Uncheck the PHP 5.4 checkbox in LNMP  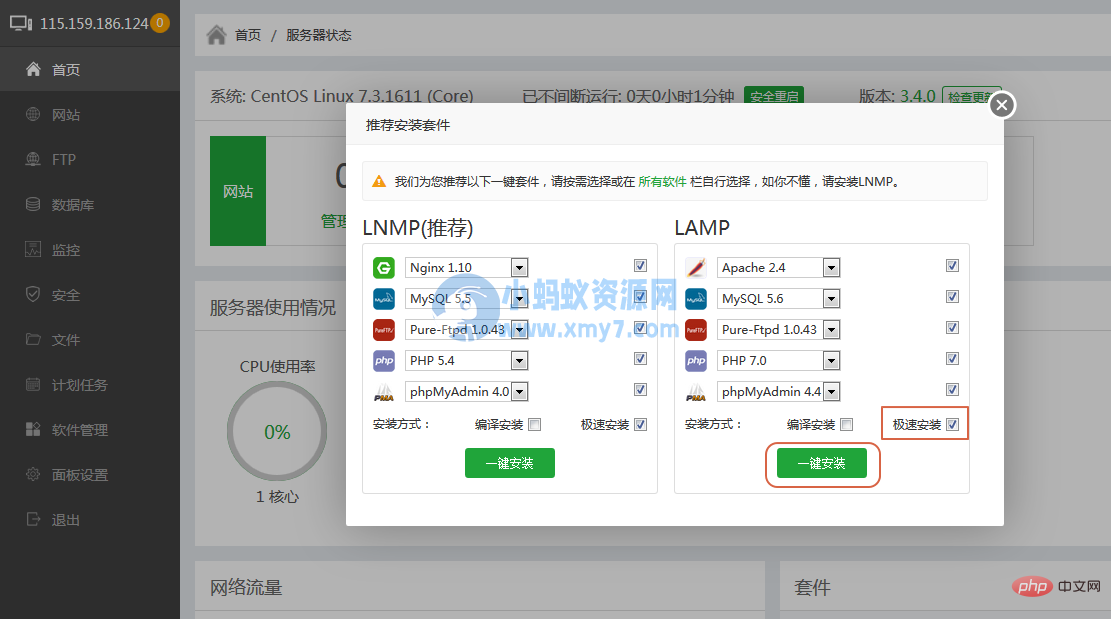coord(641,358)
